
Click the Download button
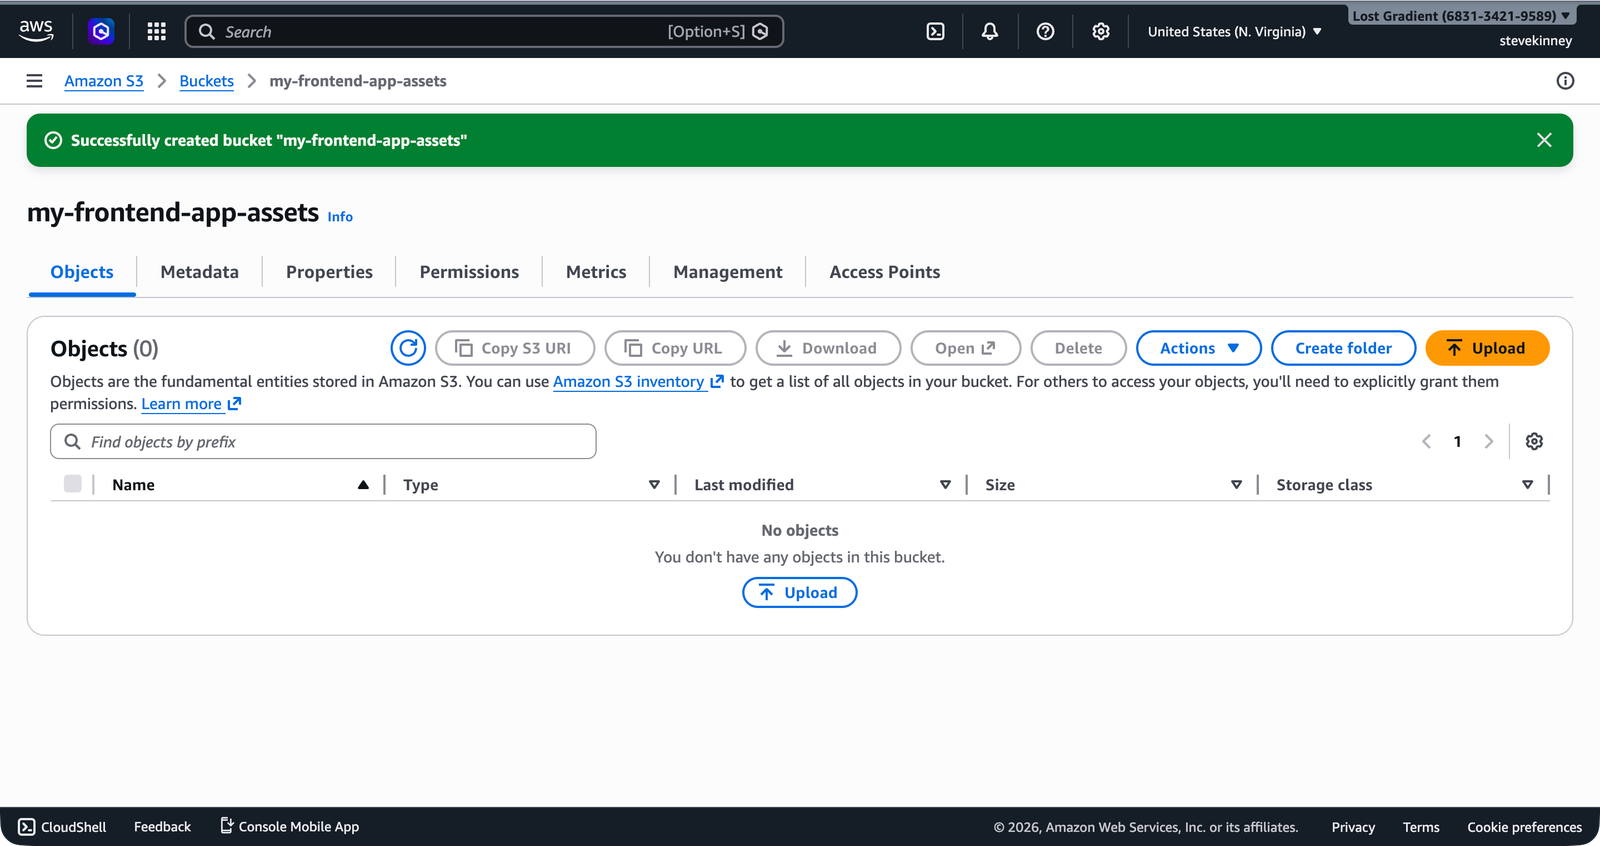point(828,348)
